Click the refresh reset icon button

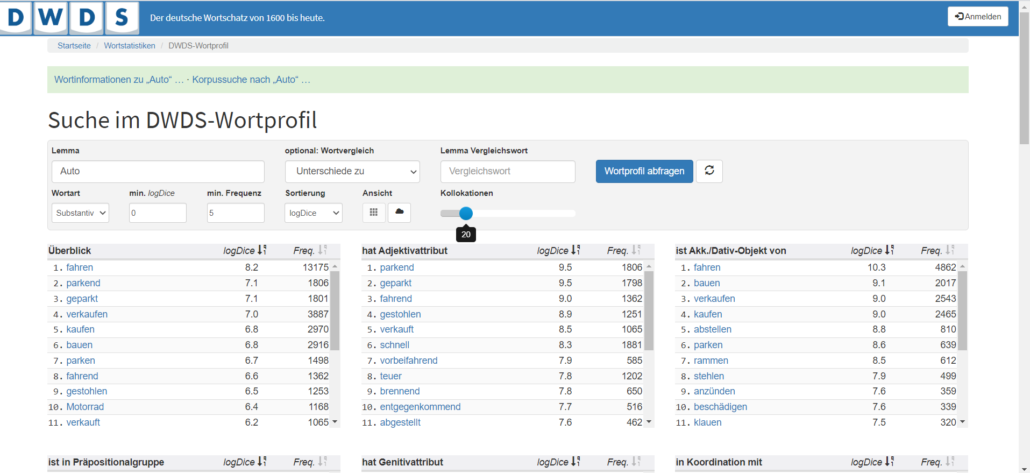click(709, 171)
